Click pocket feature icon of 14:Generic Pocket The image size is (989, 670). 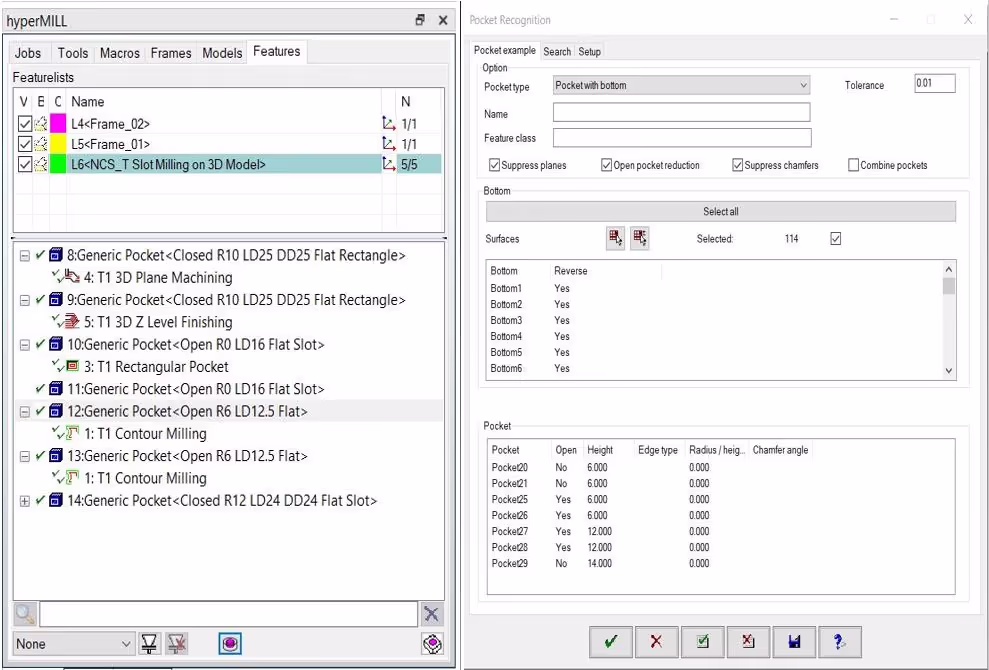(56, 500)
